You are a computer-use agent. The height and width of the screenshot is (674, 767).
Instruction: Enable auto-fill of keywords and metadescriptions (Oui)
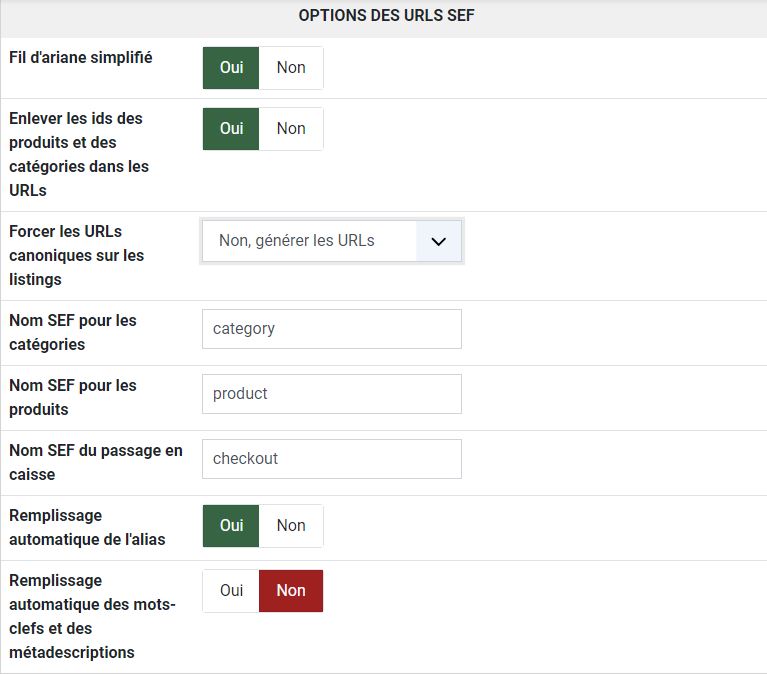coord(231,591)
